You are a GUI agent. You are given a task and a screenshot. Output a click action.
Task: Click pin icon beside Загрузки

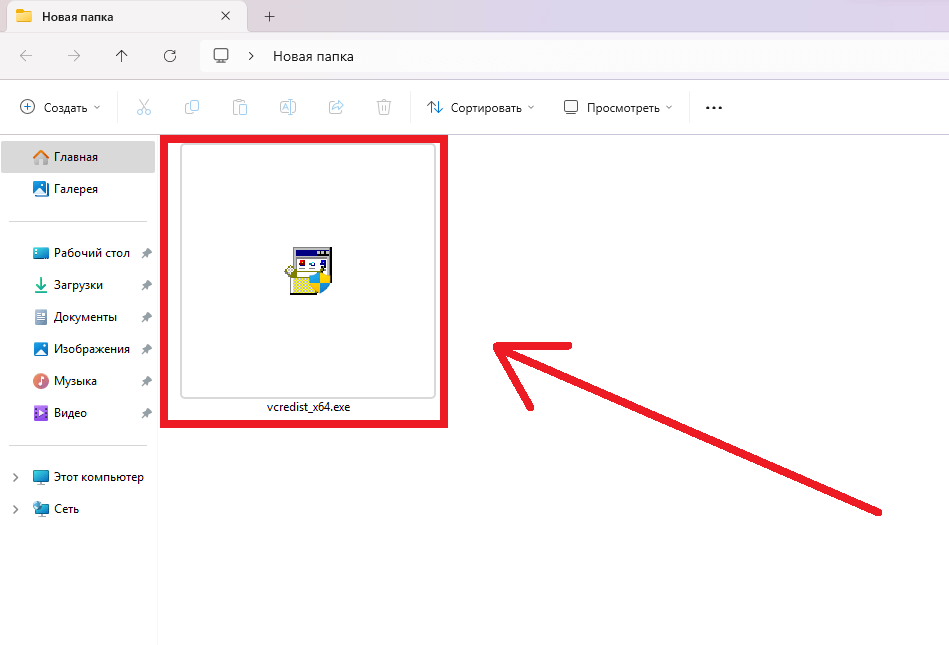pyautogui.click(x=146, y=285)
